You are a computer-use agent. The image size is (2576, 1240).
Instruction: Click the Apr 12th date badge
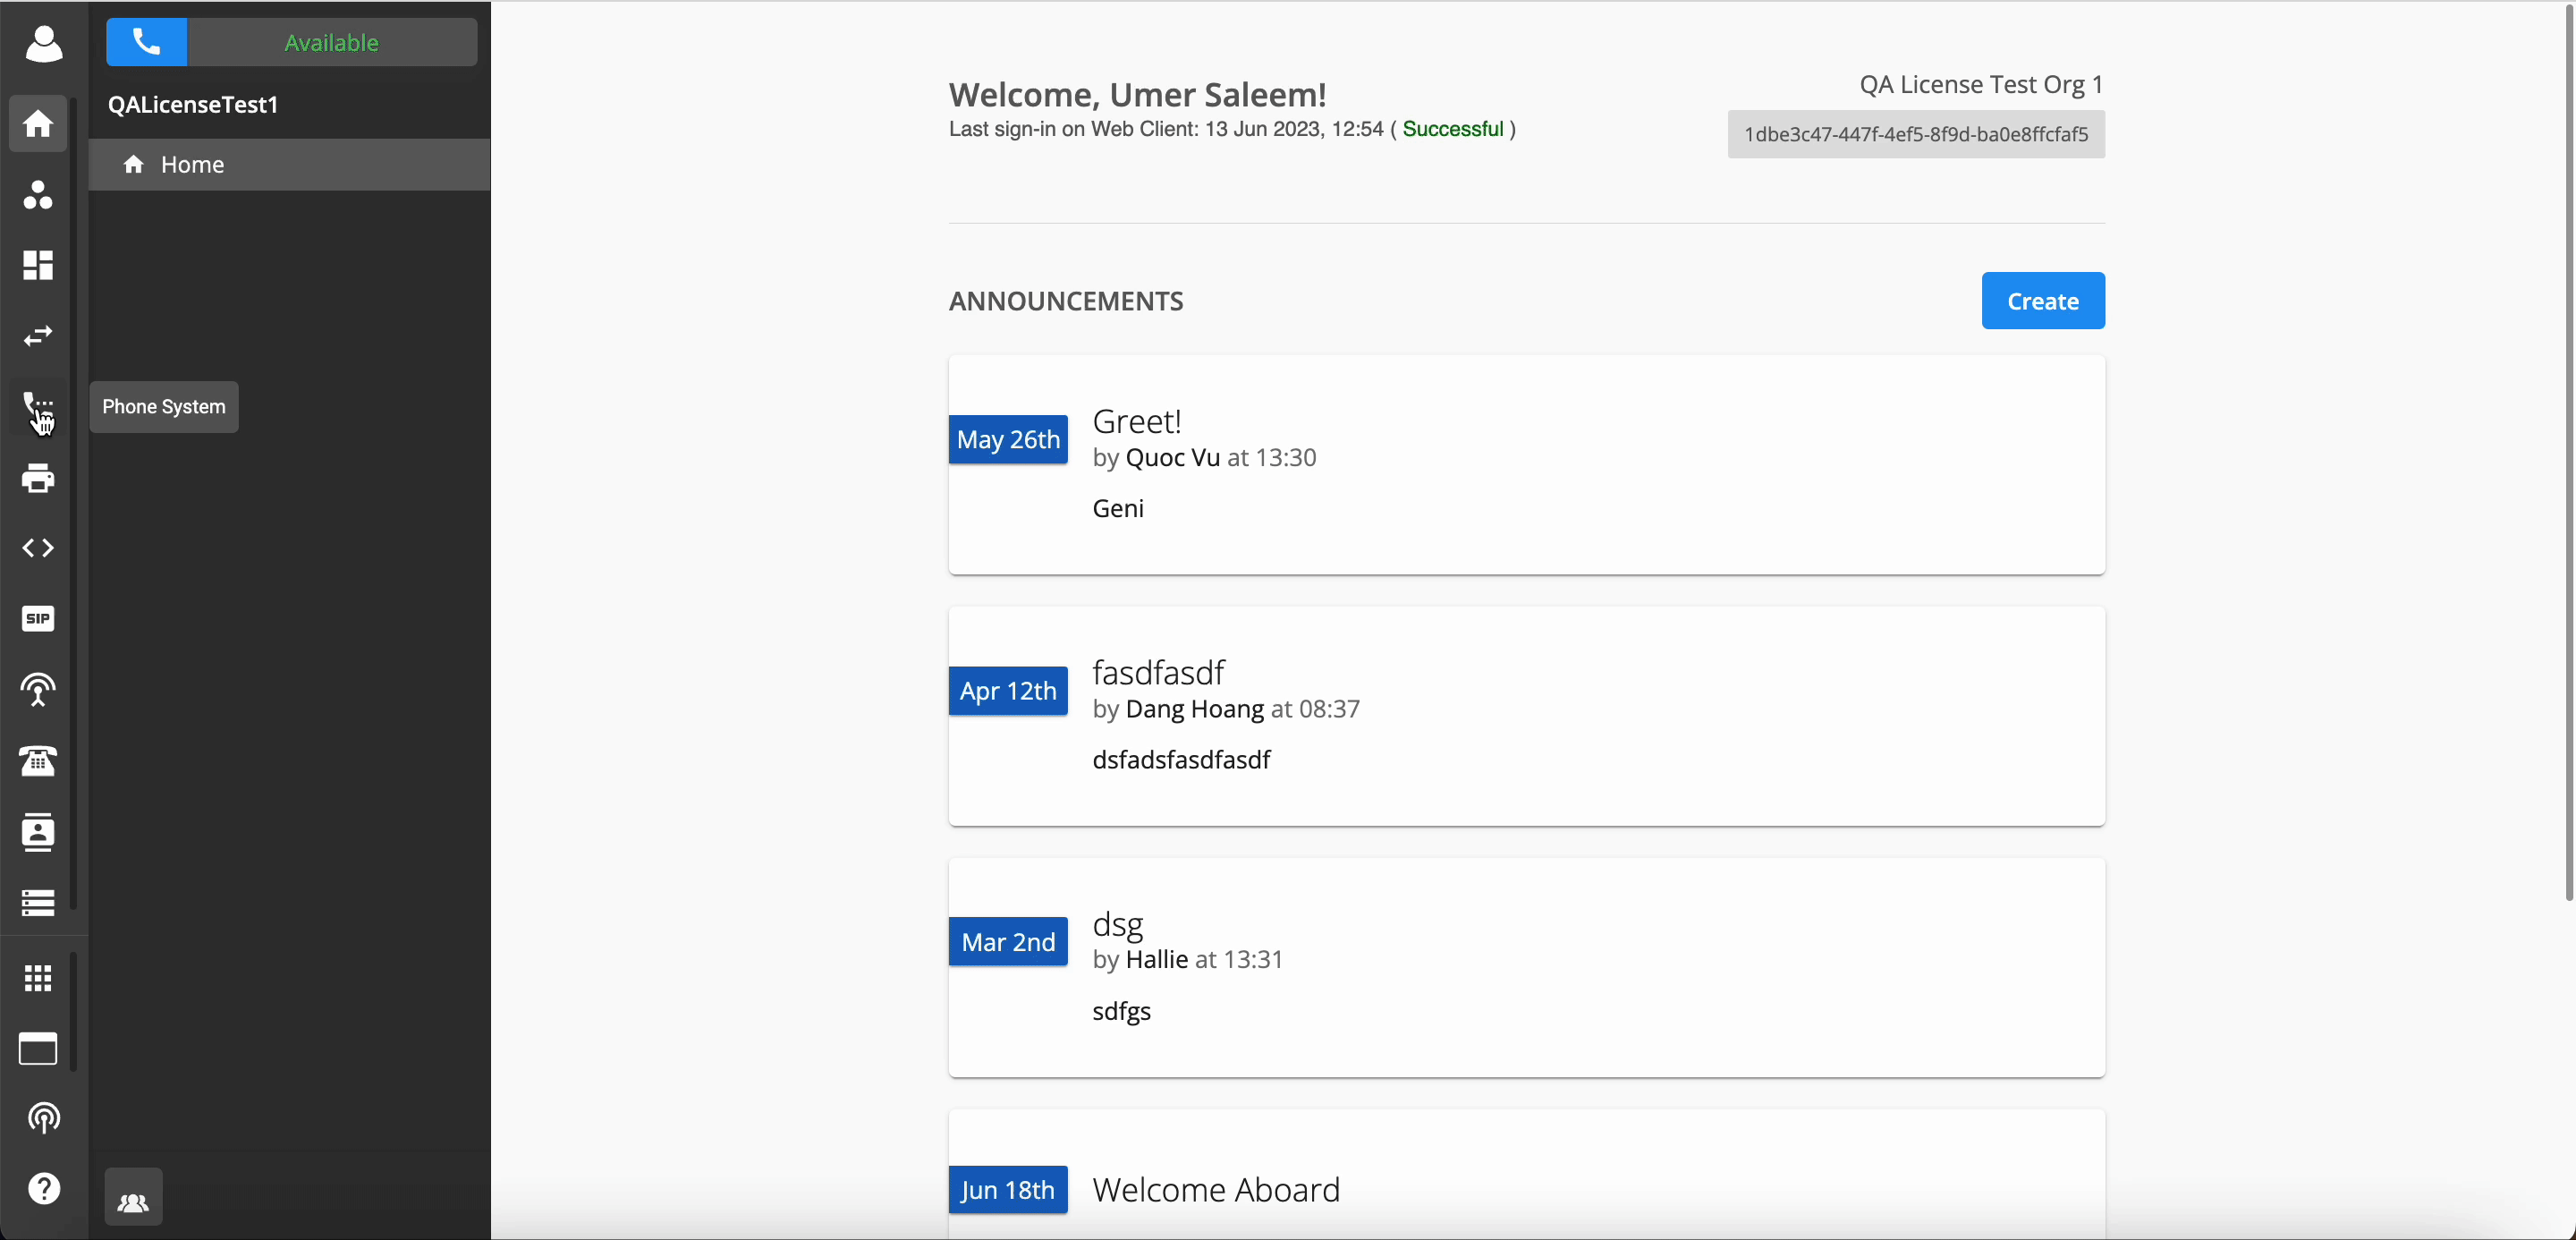(1008, 690)
